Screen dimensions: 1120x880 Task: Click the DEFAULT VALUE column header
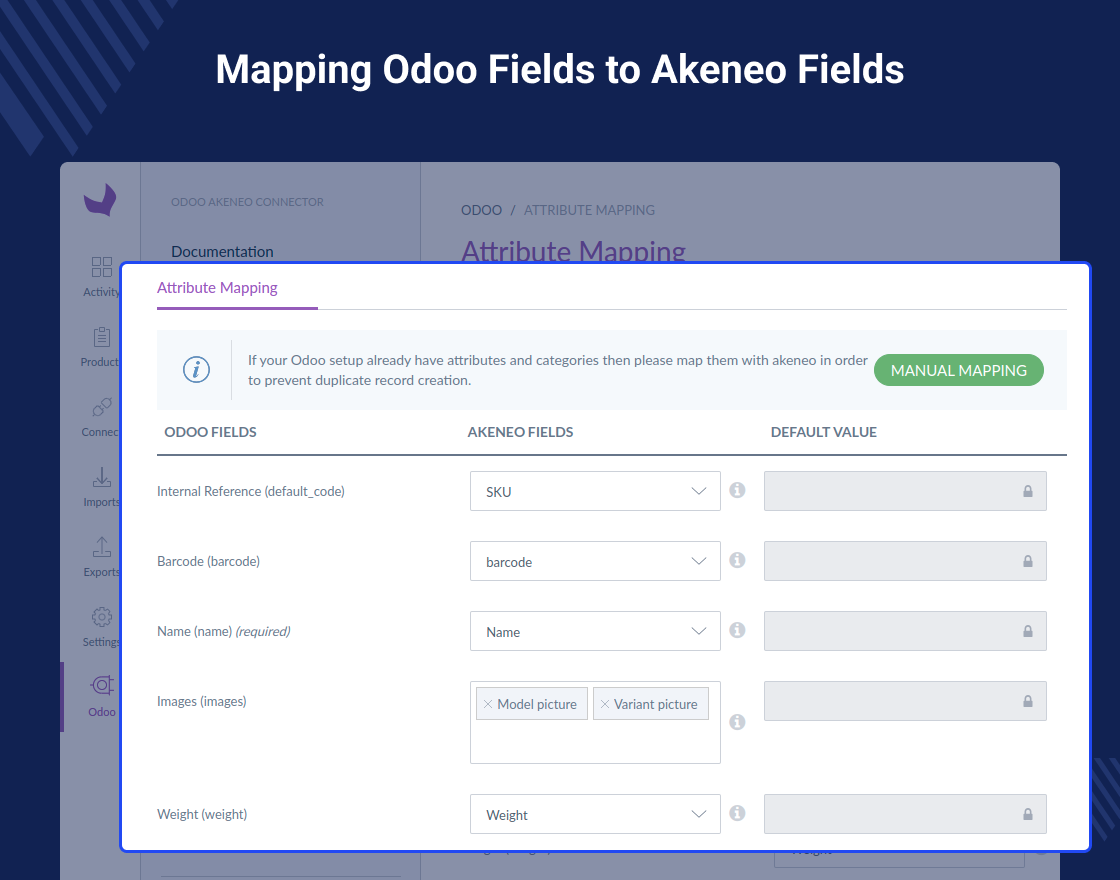tap(824, 431)
